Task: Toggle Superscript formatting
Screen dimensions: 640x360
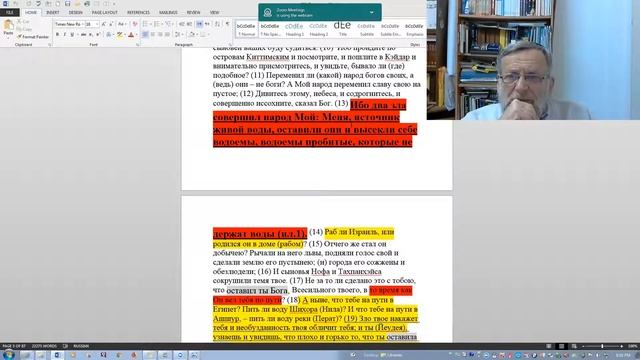Action: tap(98, 35)
